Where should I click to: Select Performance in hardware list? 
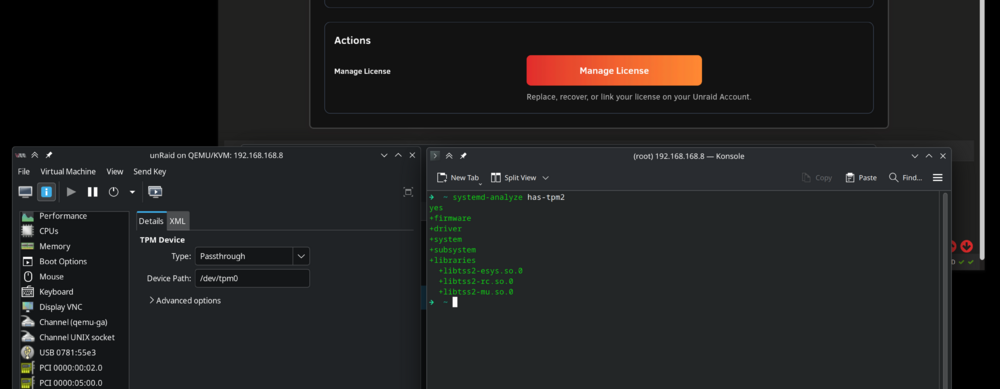[74, 216]
